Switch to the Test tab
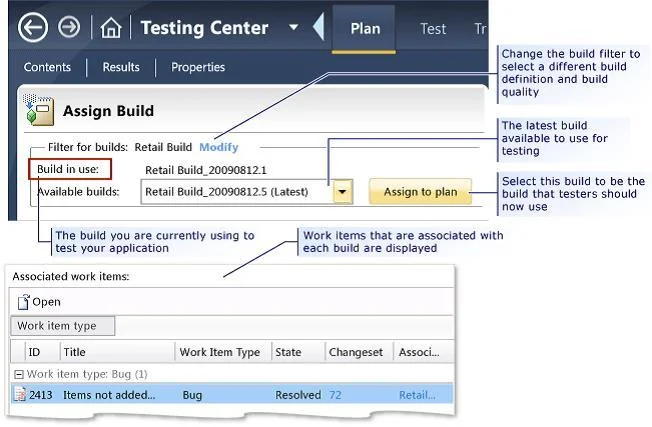 point(433,29)
